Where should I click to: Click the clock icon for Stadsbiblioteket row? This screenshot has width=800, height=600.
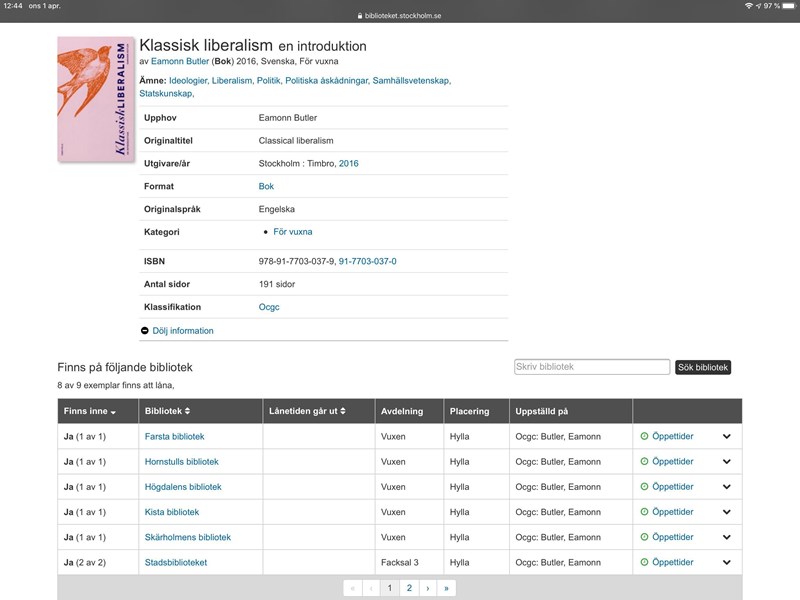[x=644, y=563]
